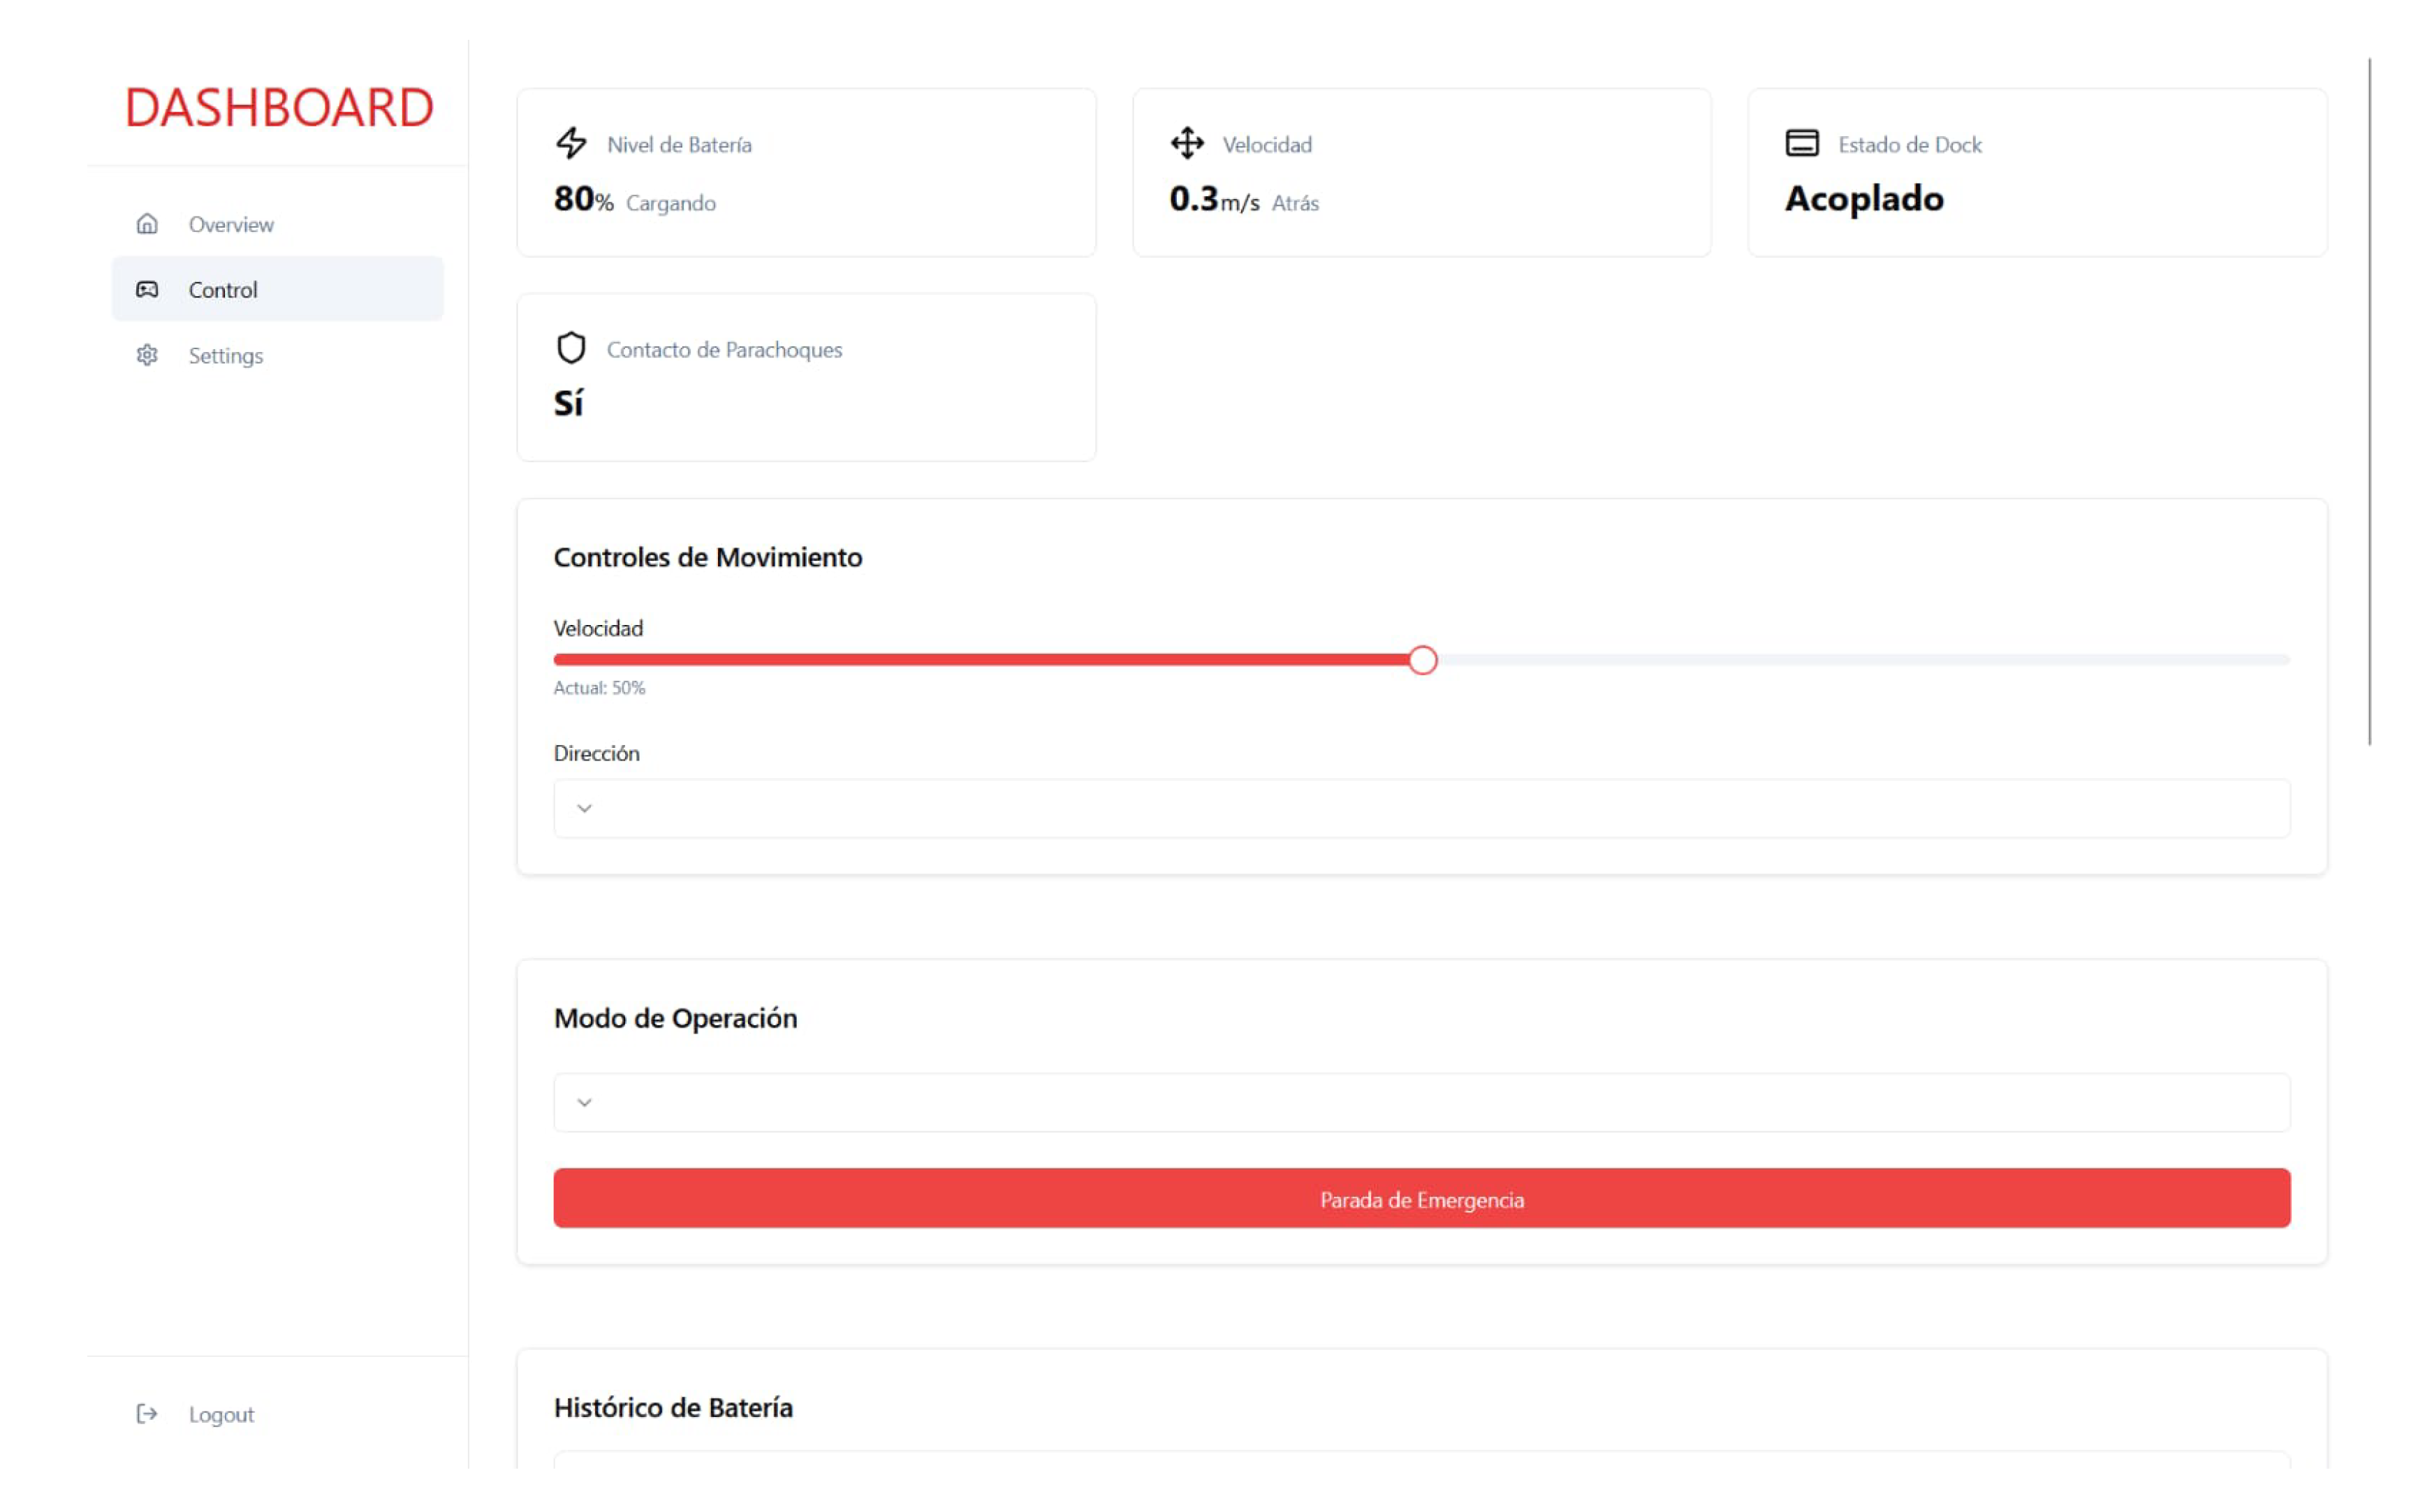Click the Velocidad slider handle
Viewport: 2411px width, 1512px height.
1422,660
